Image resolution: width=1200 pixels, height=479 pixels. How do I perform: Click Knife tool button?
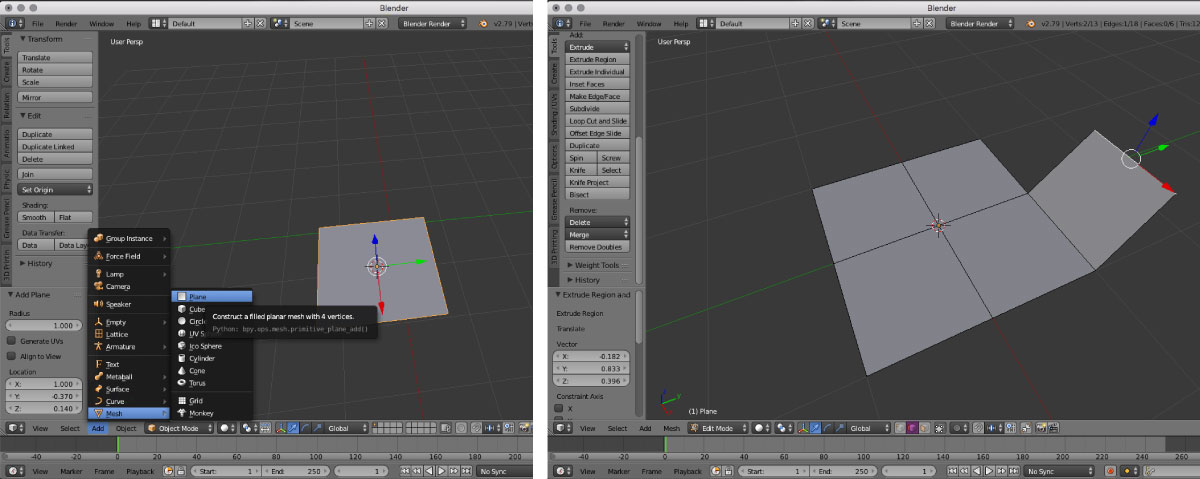coord(581,170)
